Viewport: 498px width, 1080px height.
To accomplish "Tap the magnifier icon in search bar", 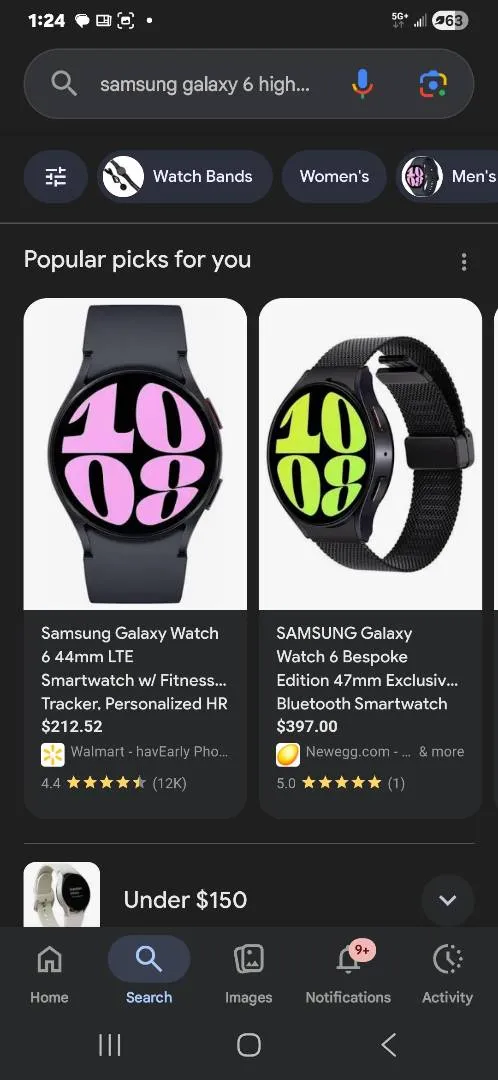I will click(x=63, y=84).
